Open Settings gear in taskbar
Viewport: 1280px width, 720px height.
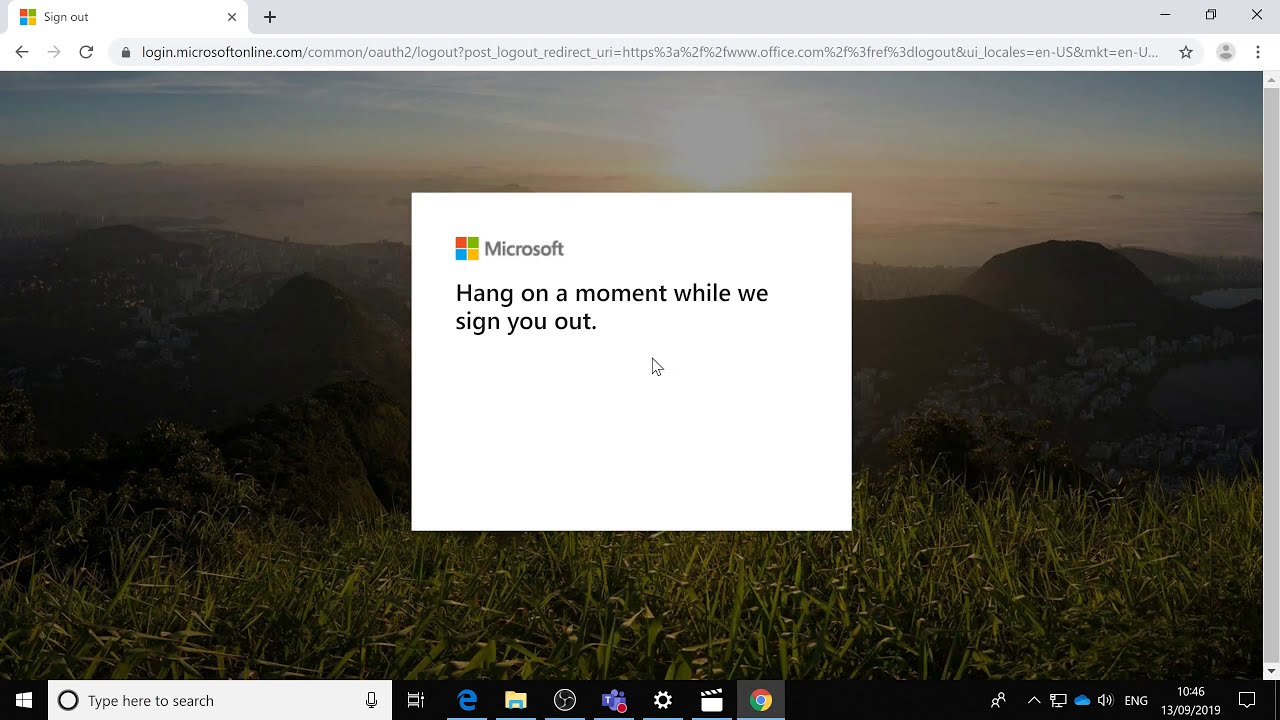coord(663,700)
